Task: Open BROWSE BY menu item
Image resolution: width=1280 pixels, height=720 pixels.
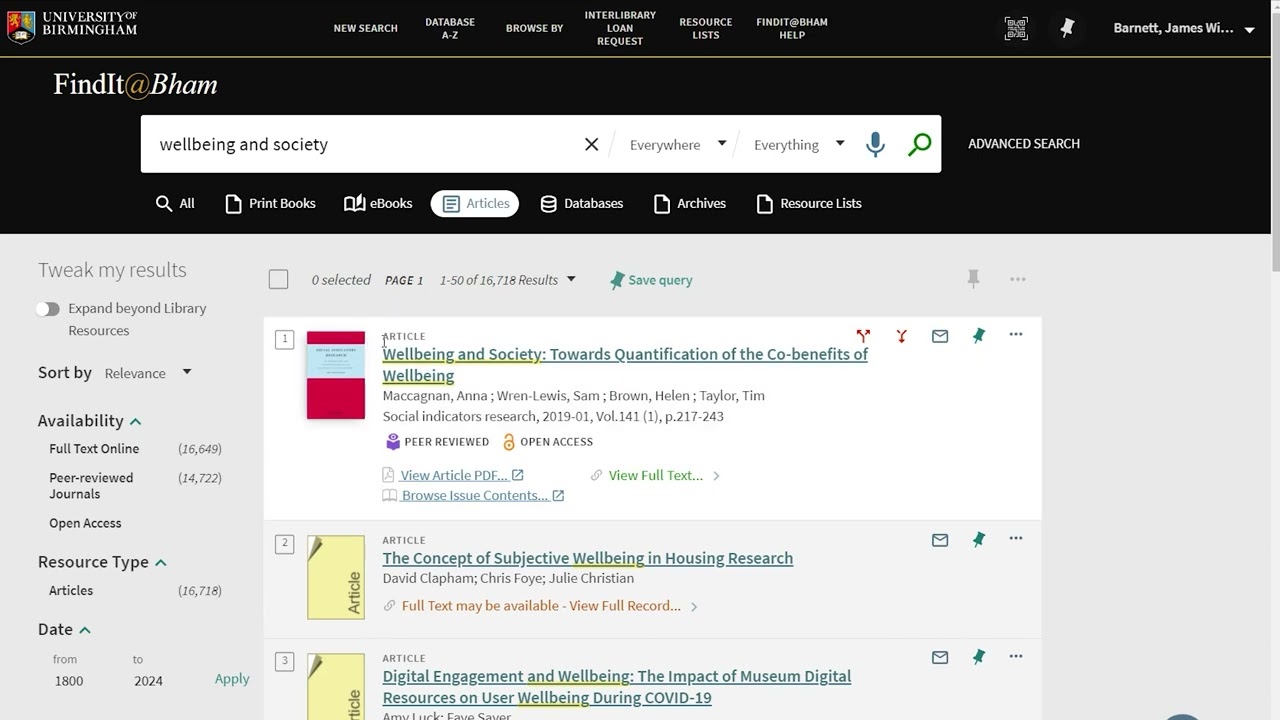Action: [534, 28]
